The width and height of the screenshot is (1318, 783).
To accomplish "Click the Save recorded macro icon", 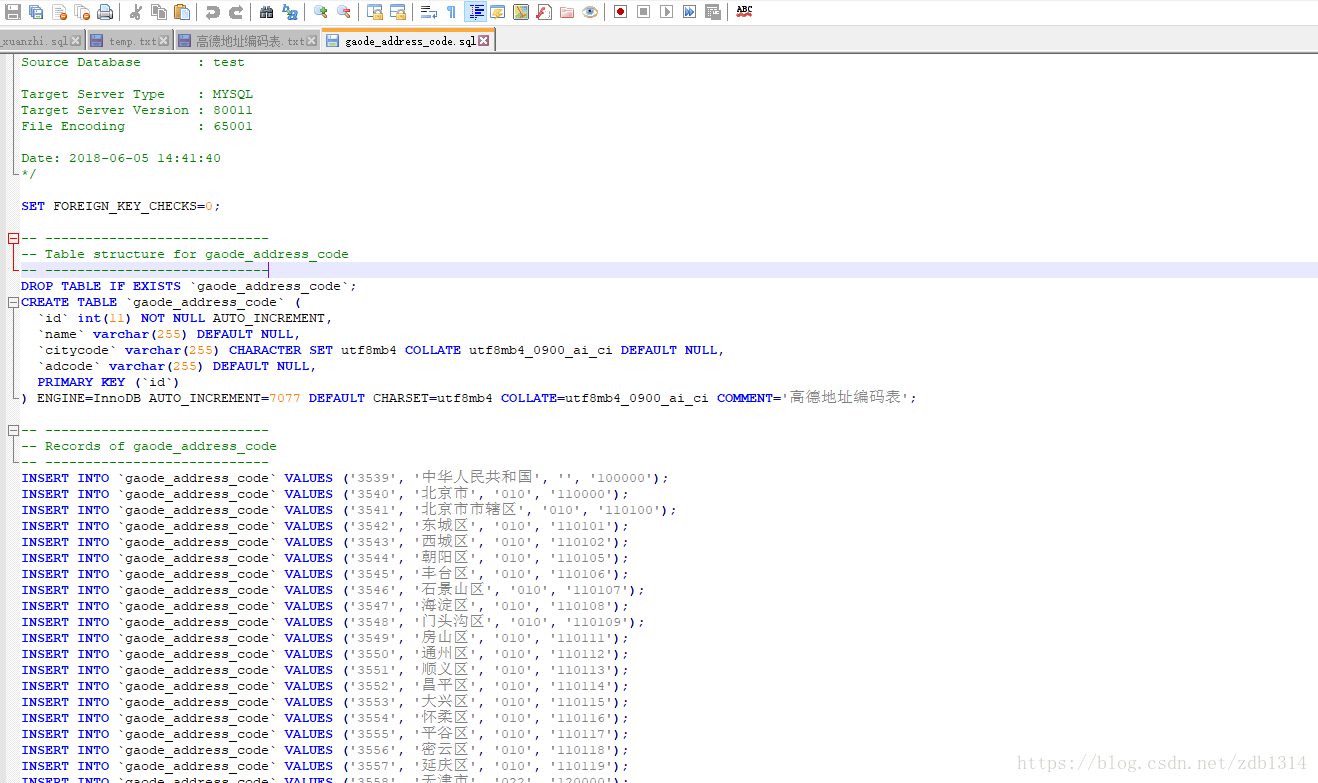I will point(713,12).
